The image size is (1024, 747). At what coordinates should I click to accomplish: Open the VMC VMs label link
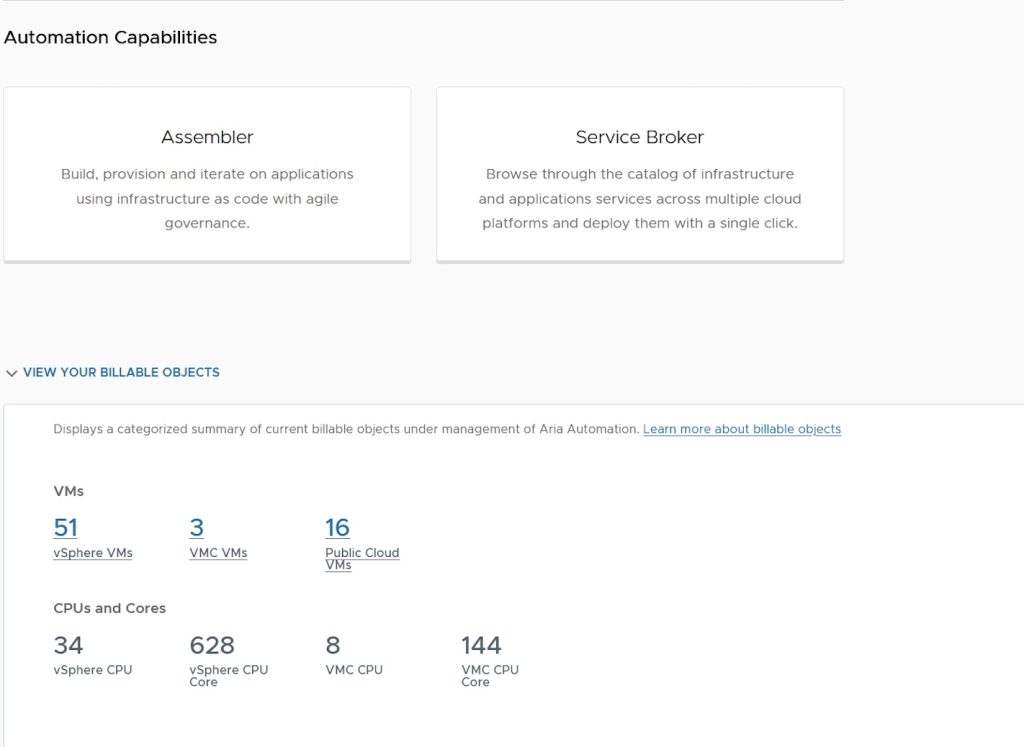pyautogui.click(x=218, y=553)
